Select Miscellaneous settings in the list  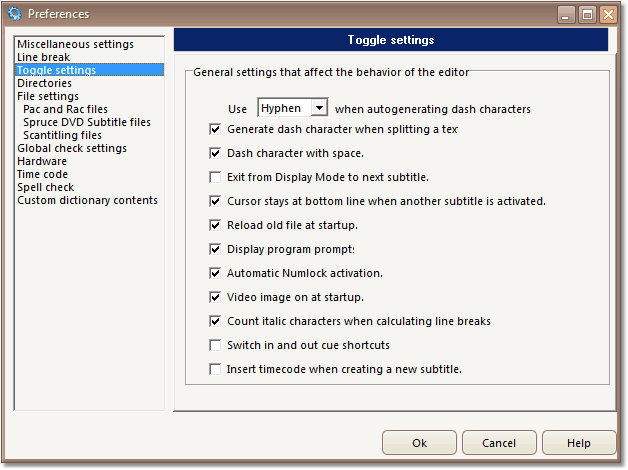(75, 44)
